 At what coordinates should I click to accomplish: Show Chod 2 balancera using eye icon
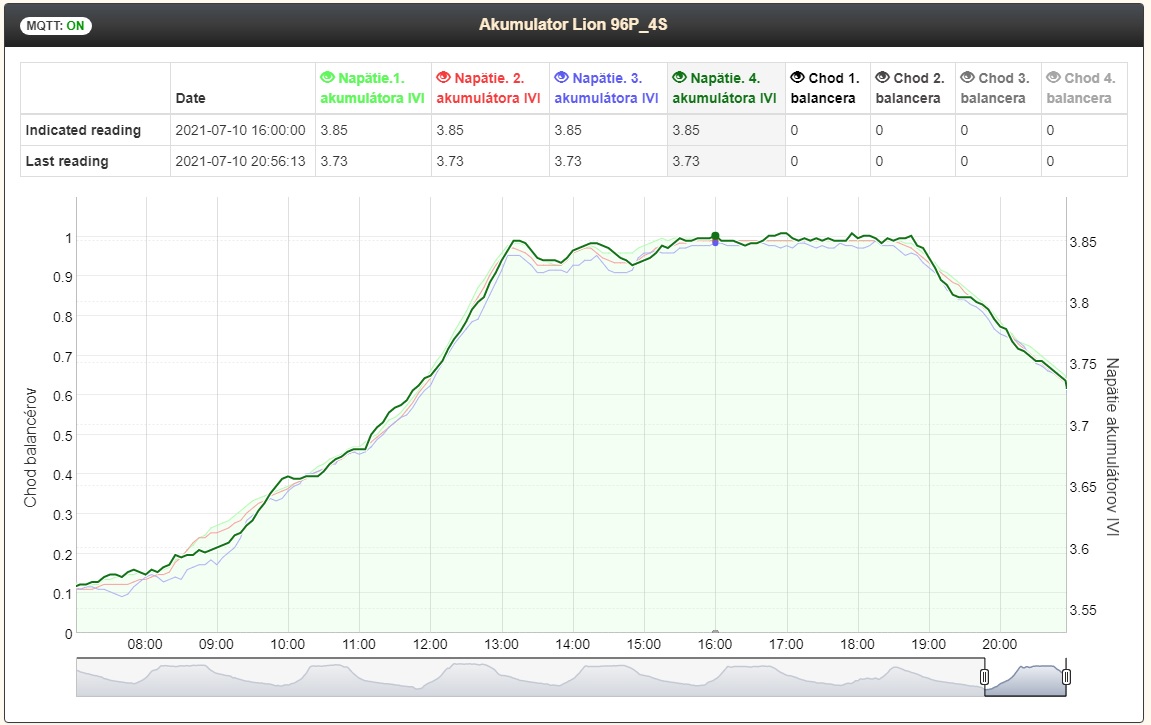882,77
